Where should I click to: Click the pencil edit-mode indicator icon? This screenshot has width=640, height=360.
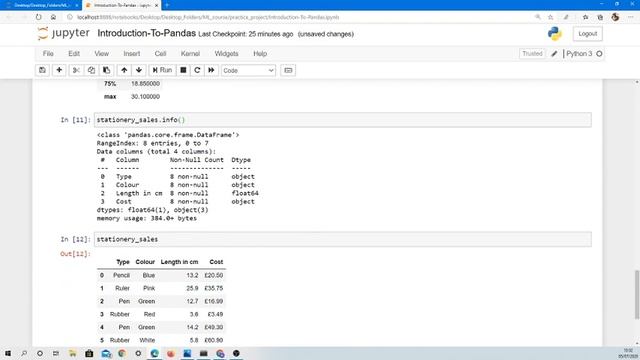(x=554, y=53)
